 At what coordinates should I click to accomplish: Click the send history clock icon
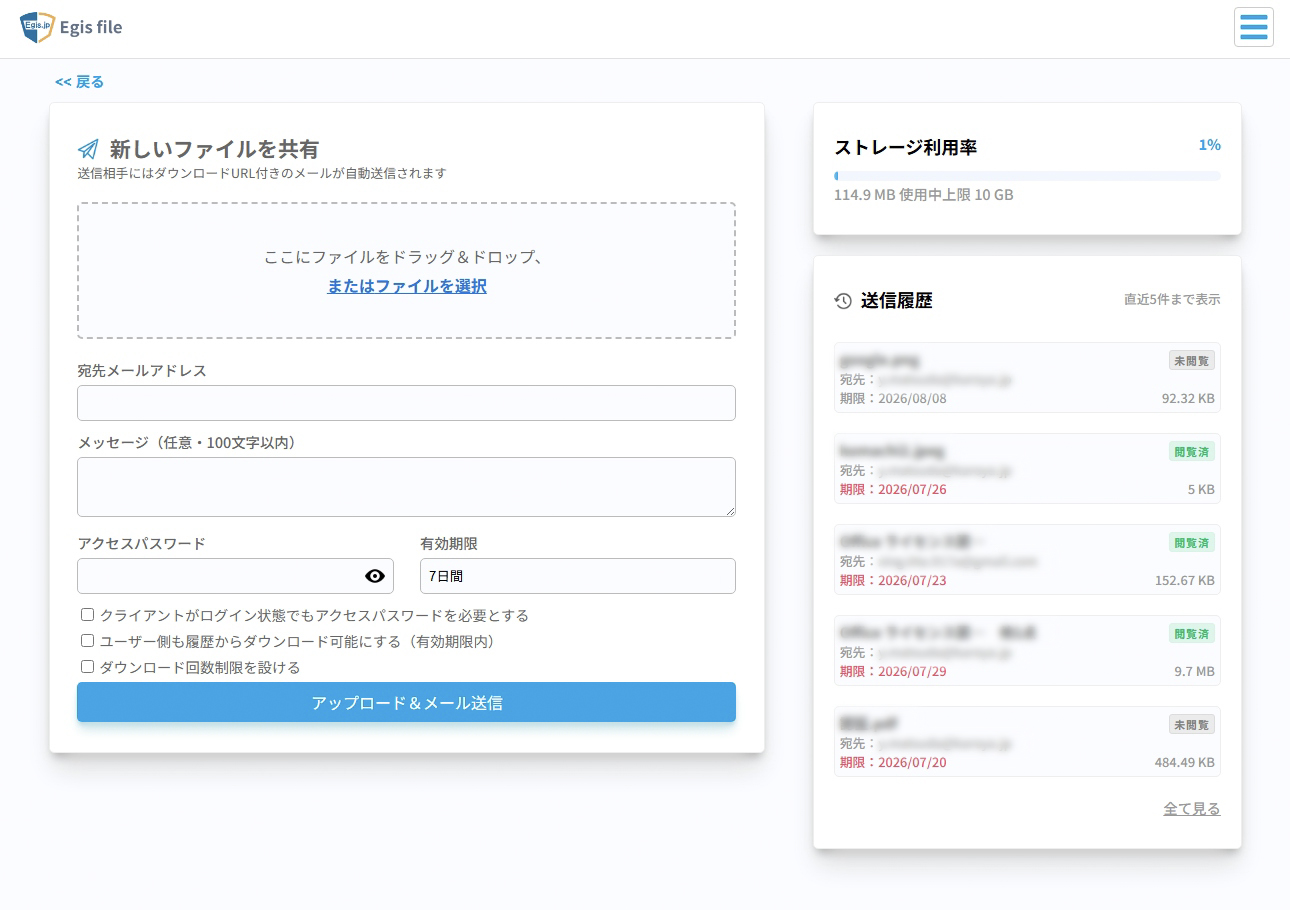(x=843, y=301)
